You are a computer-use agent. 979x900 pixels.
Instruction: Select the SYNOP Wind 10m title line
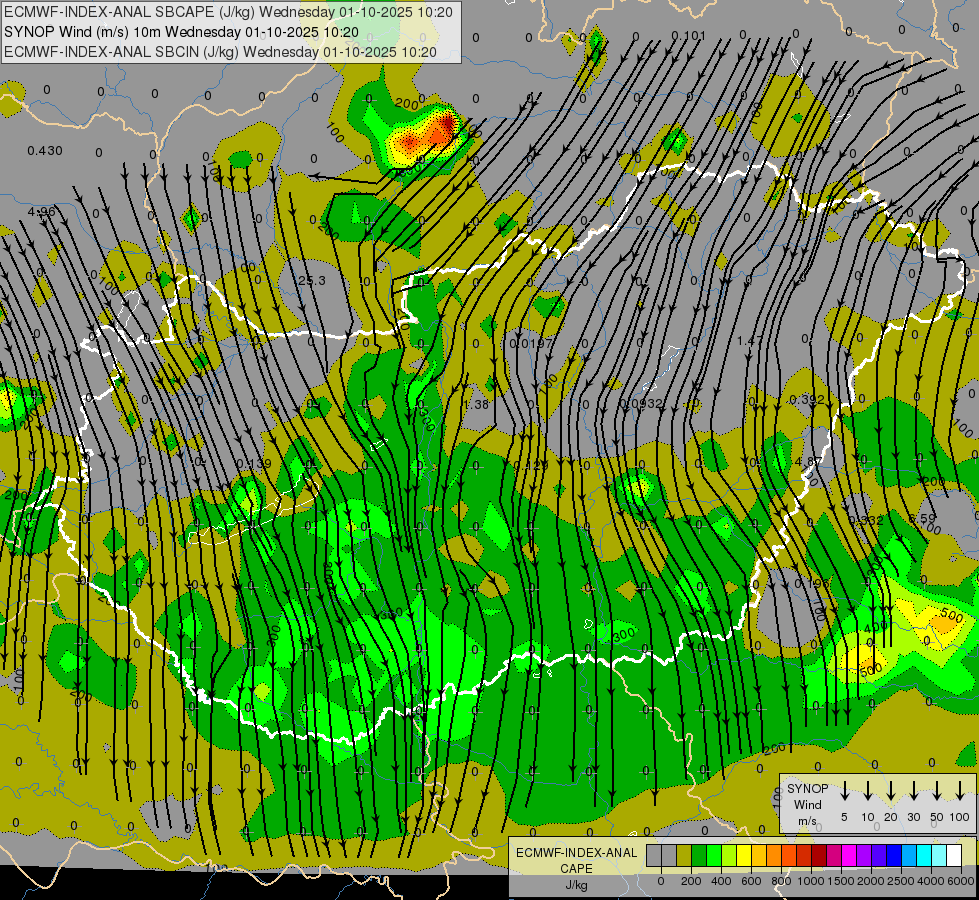(x=181, y=32)
